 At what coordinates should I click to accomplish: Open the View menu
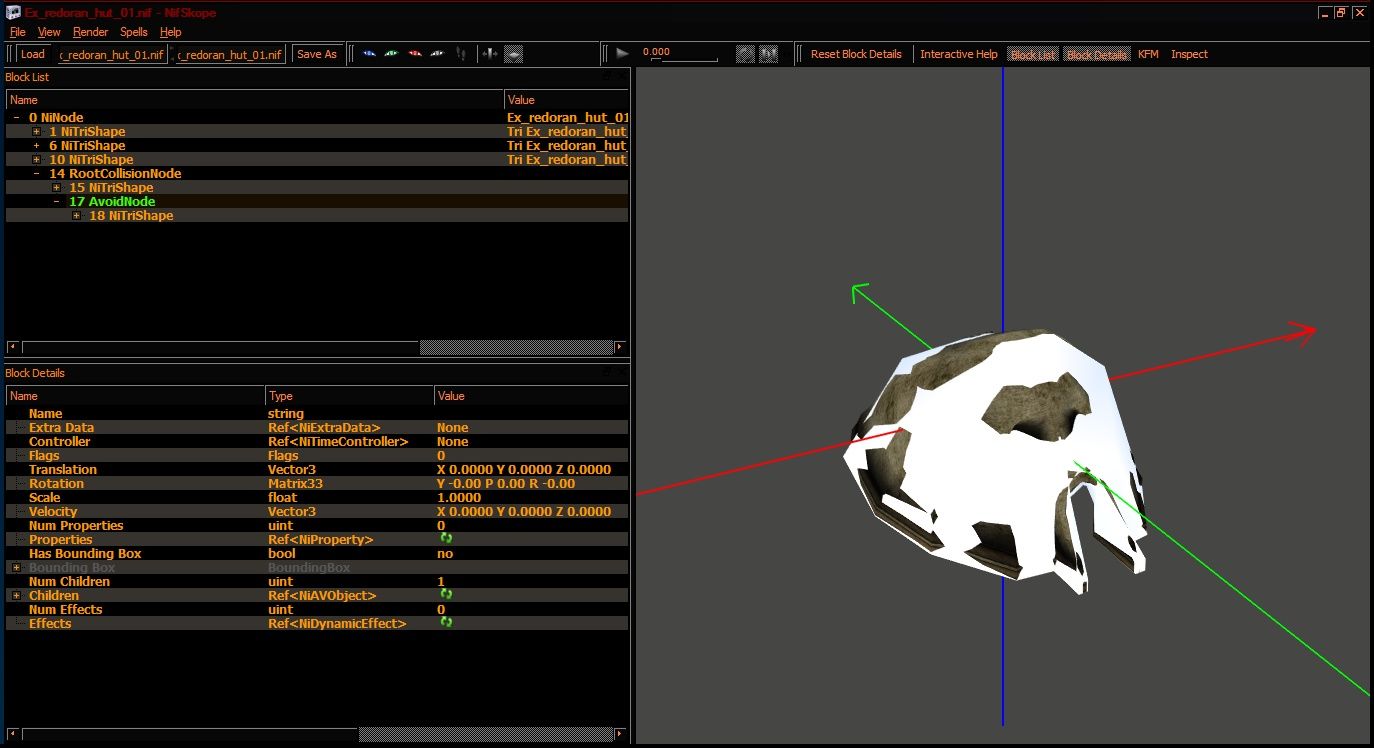pyautogui.click(x=49, y=32)
